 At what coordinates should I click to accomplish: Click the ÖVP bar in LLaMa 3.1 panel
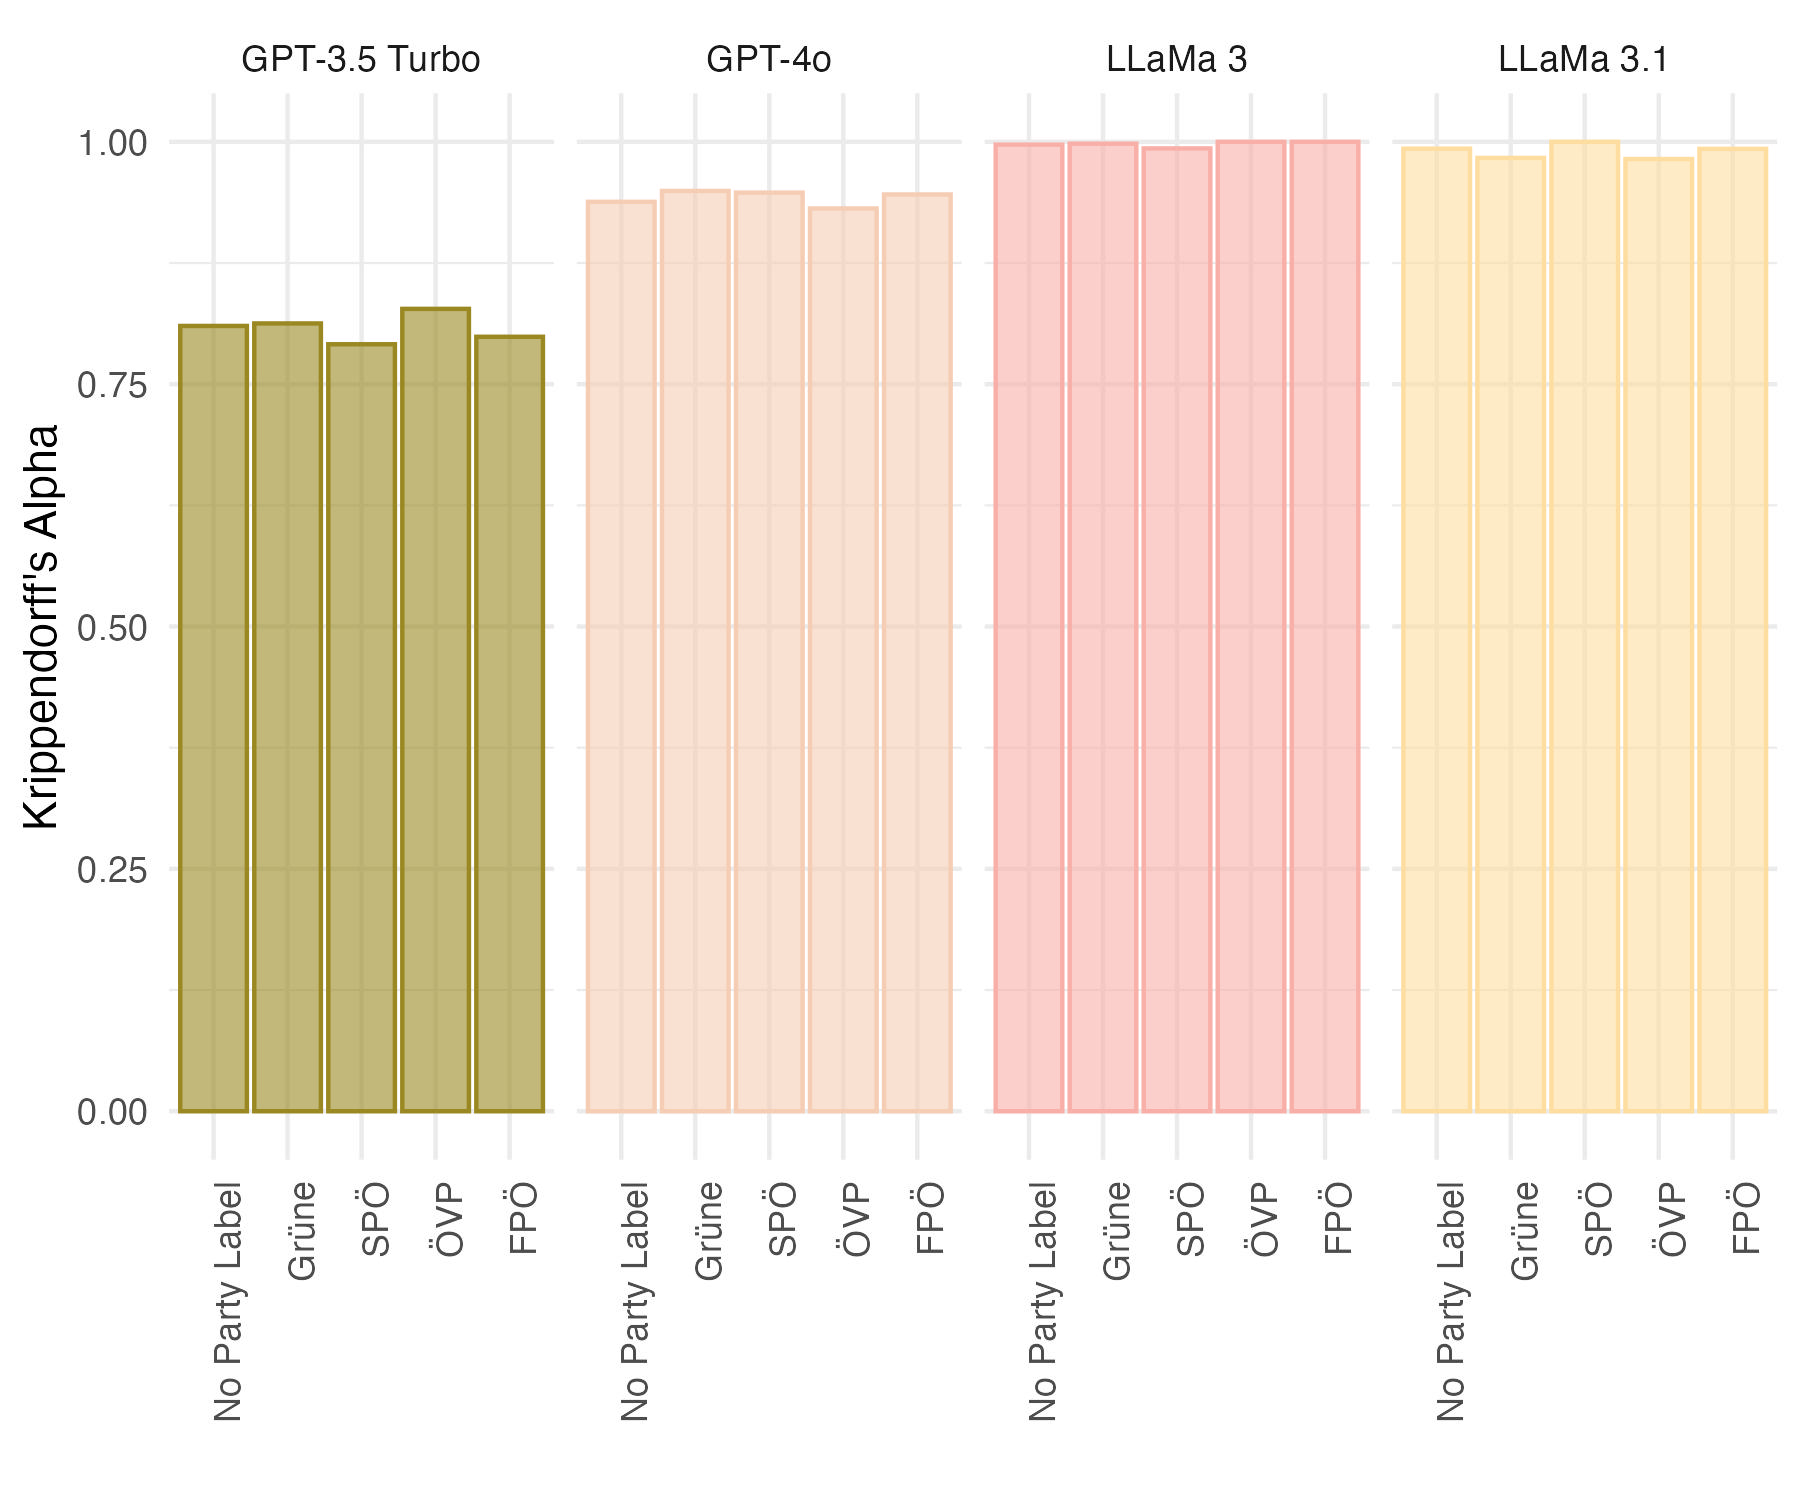[1658, 635]
